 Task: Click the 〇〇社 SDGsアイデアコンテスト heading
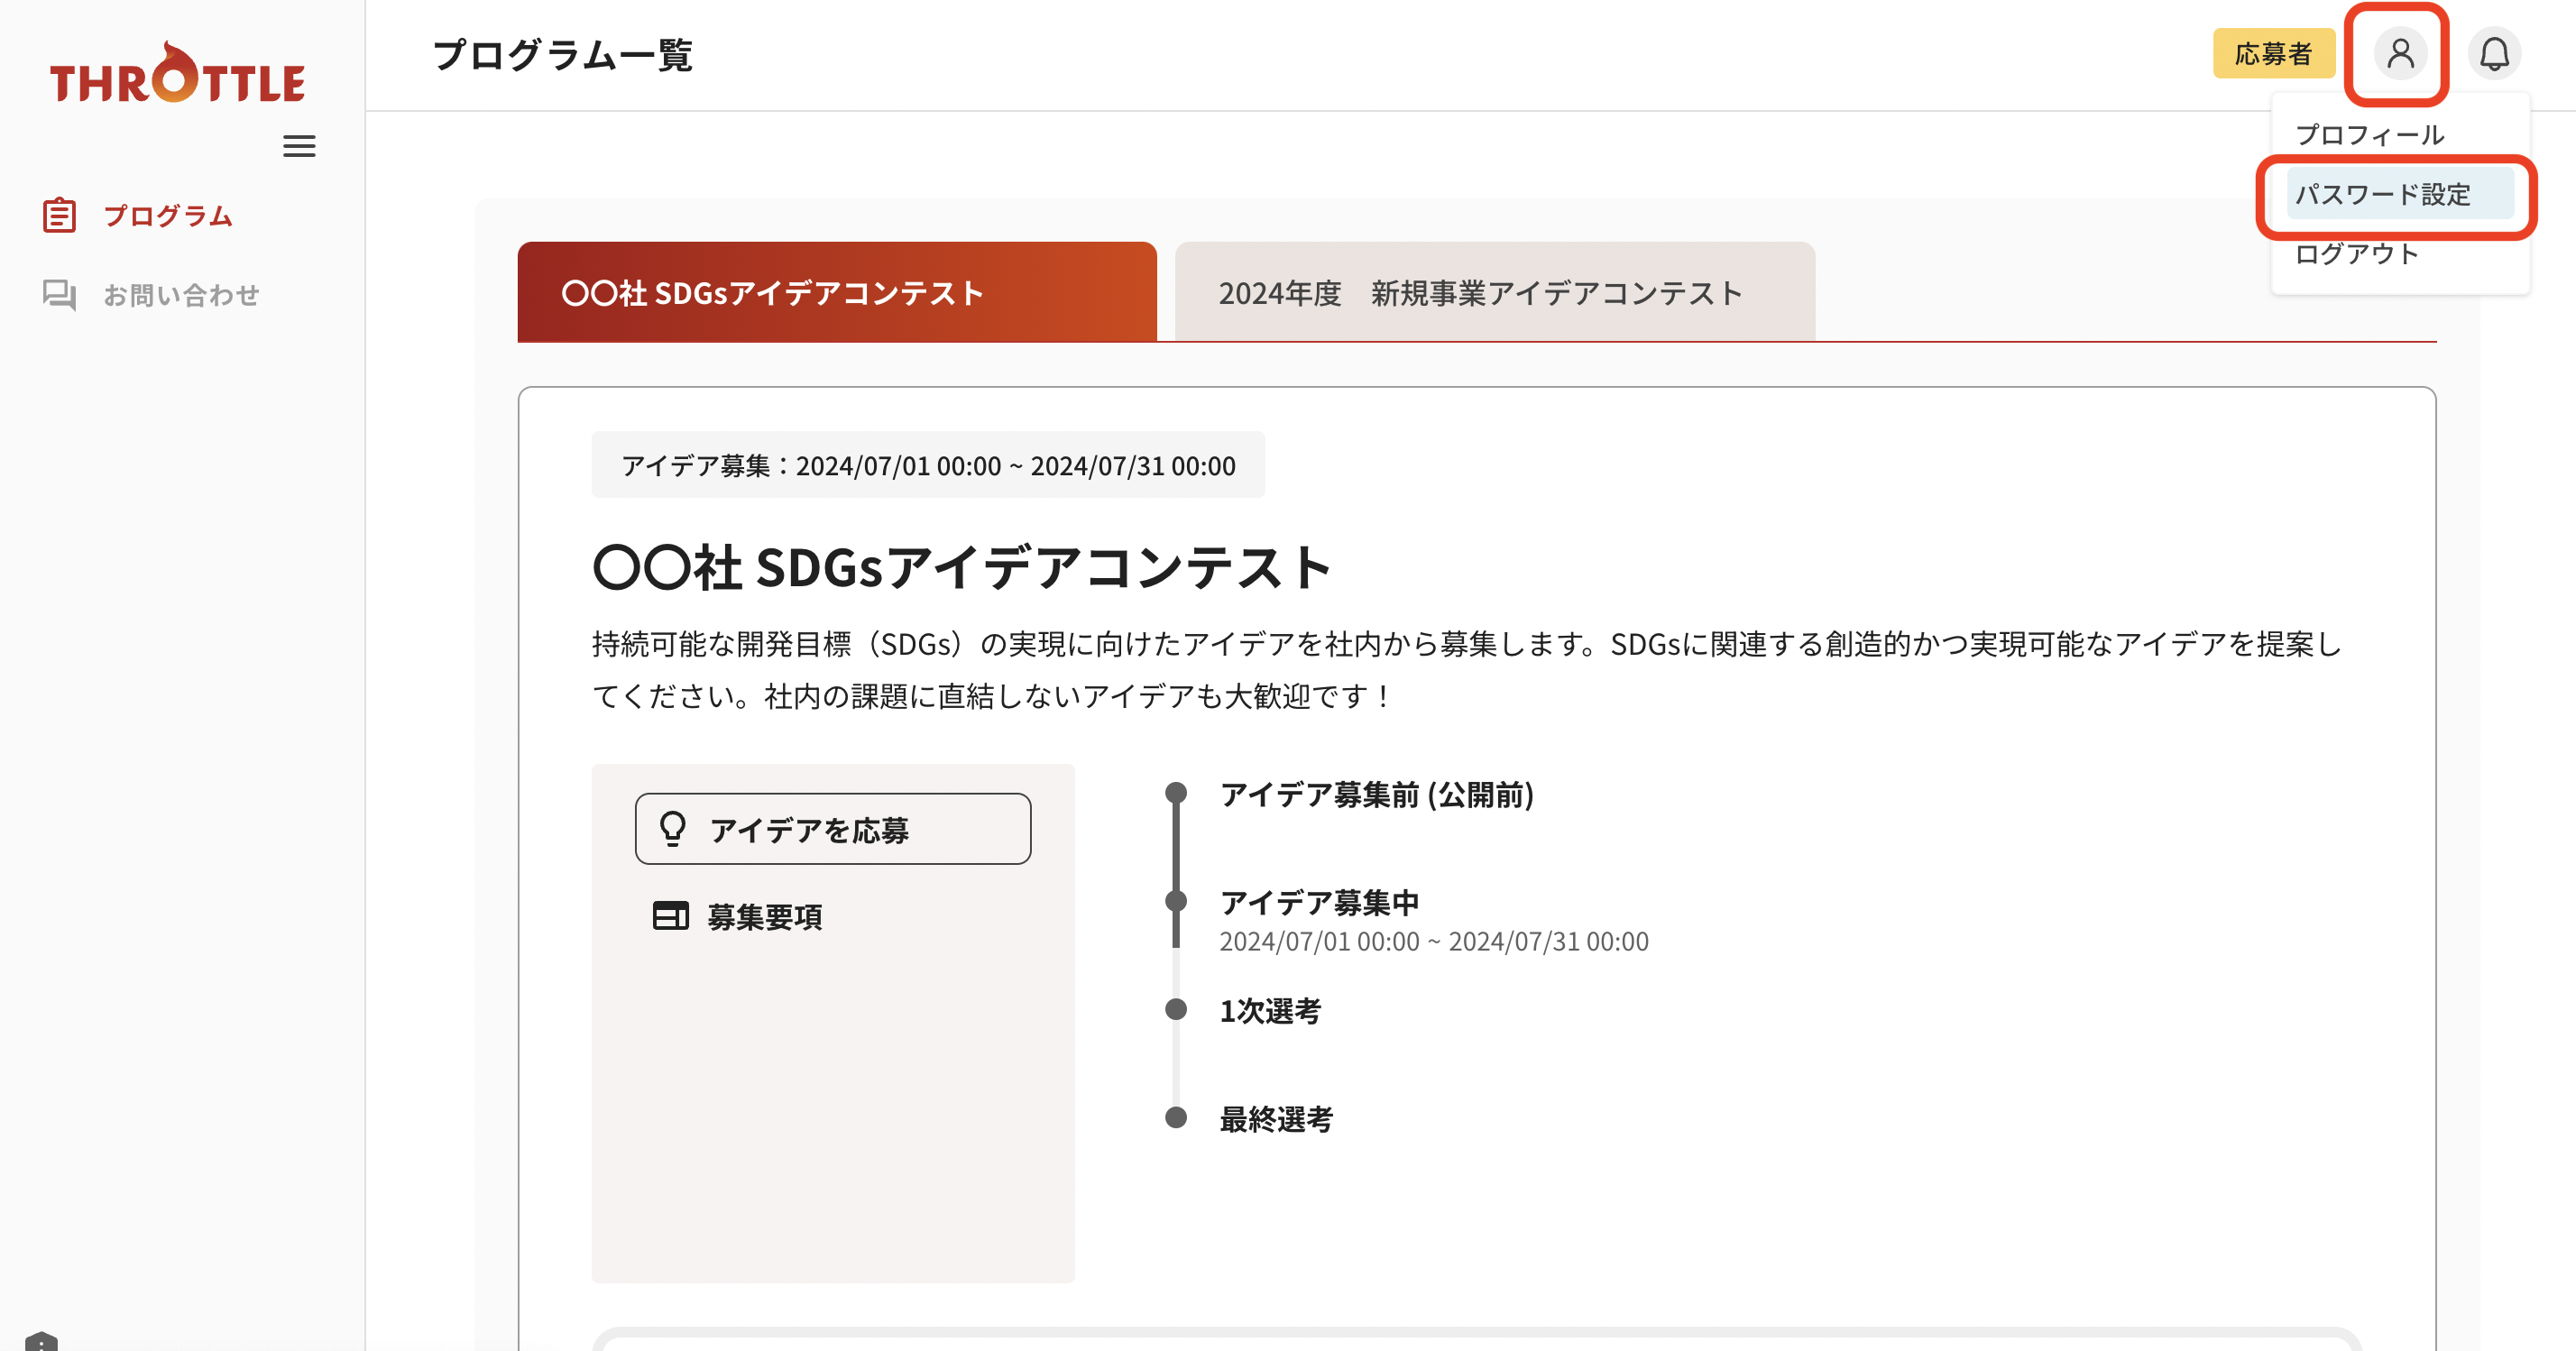pyautogui.click(x=961, y=568)
